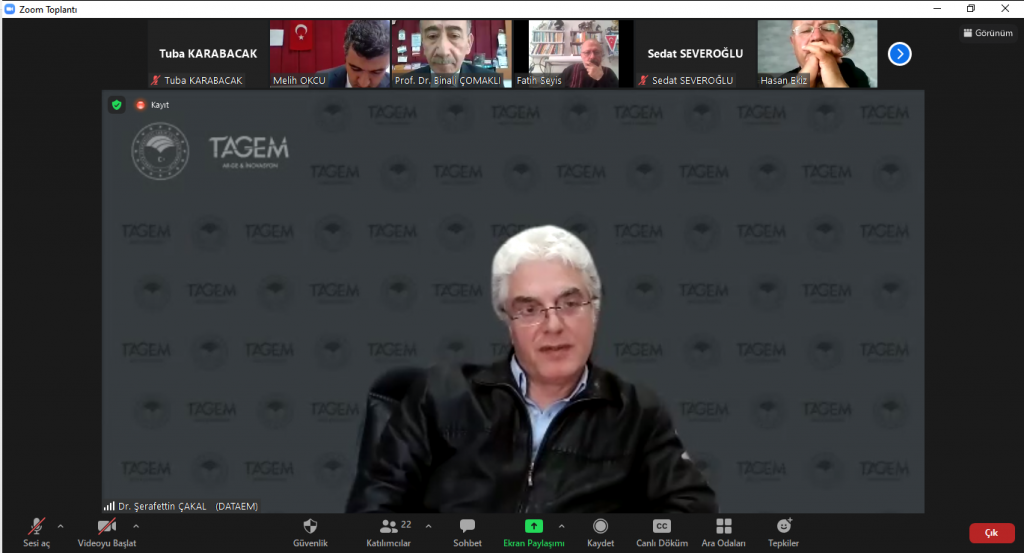Click the Kaydet record icon
The image size is (1024, 553).
coord(600,526)
